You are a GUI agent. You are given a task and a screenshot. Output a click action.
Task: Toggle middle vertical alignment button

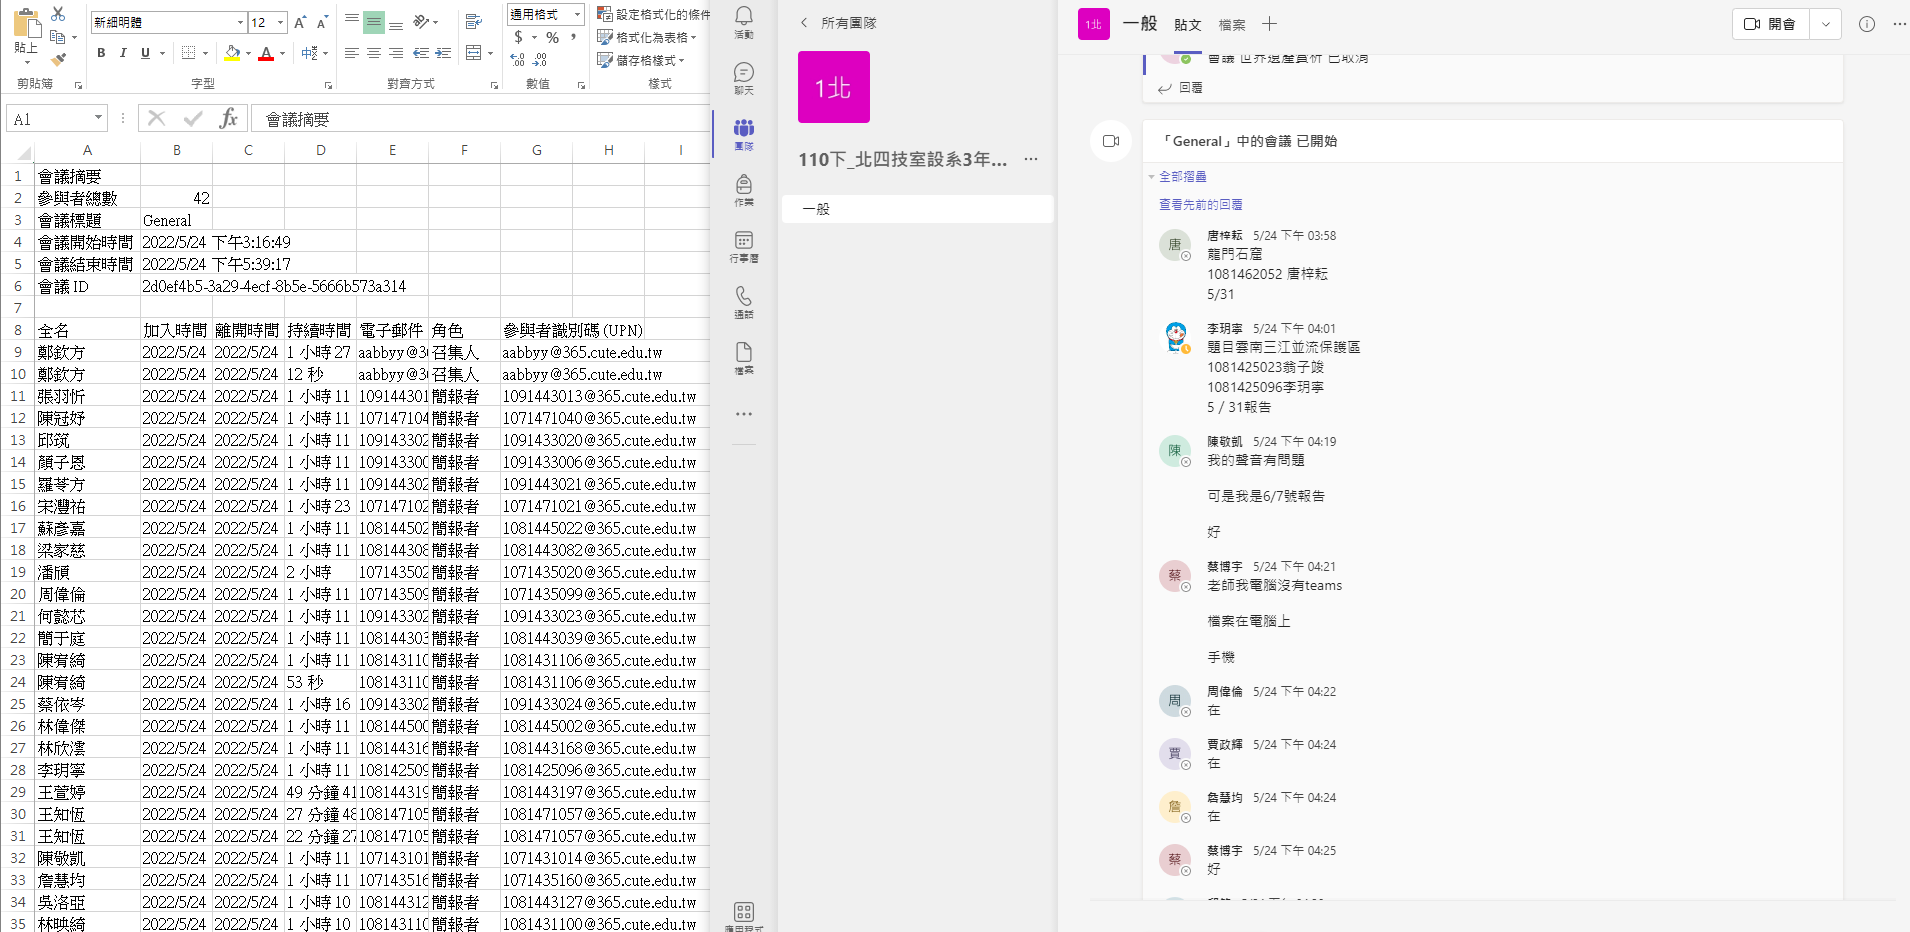tap(374, 21)
